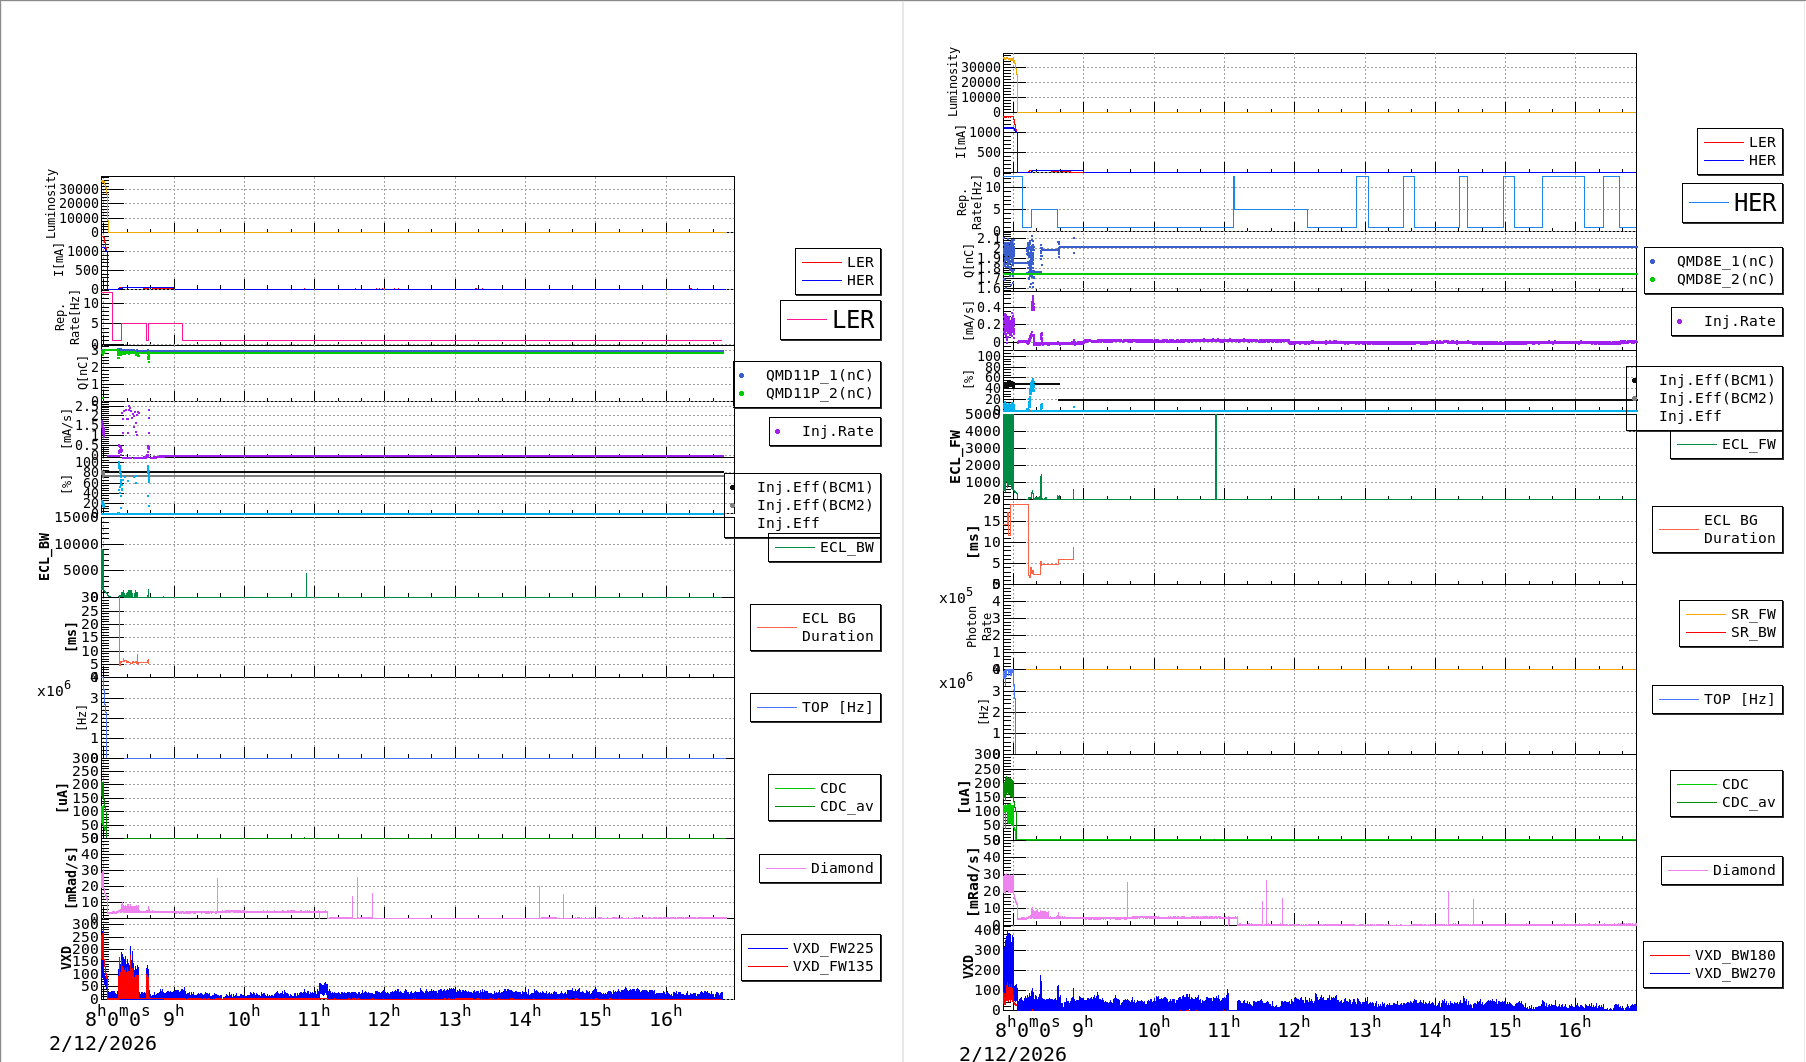Click the 2/12/2026 date under left plot
This screenshot has height=1062, width=1806.
tap(103, 1043)
